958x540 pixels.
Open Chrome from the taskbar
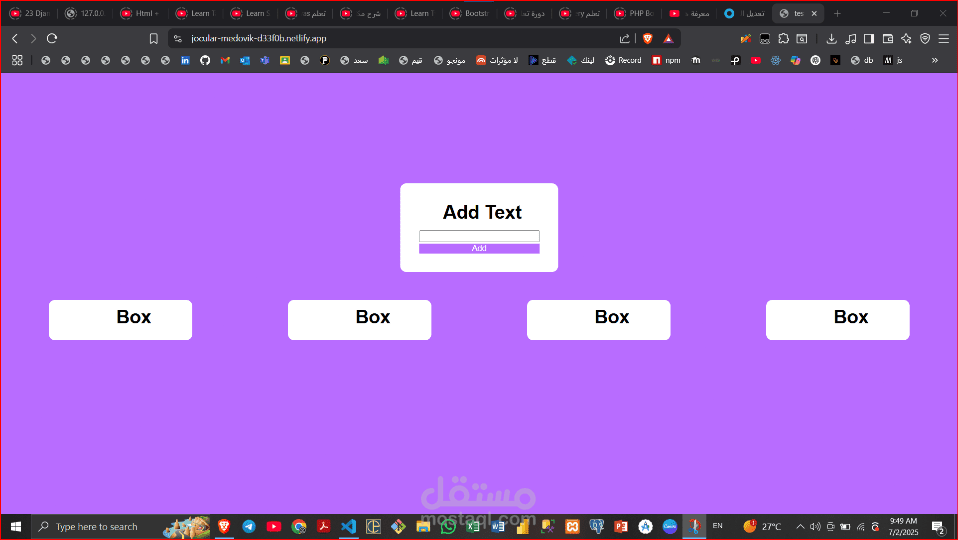[299, 527]
